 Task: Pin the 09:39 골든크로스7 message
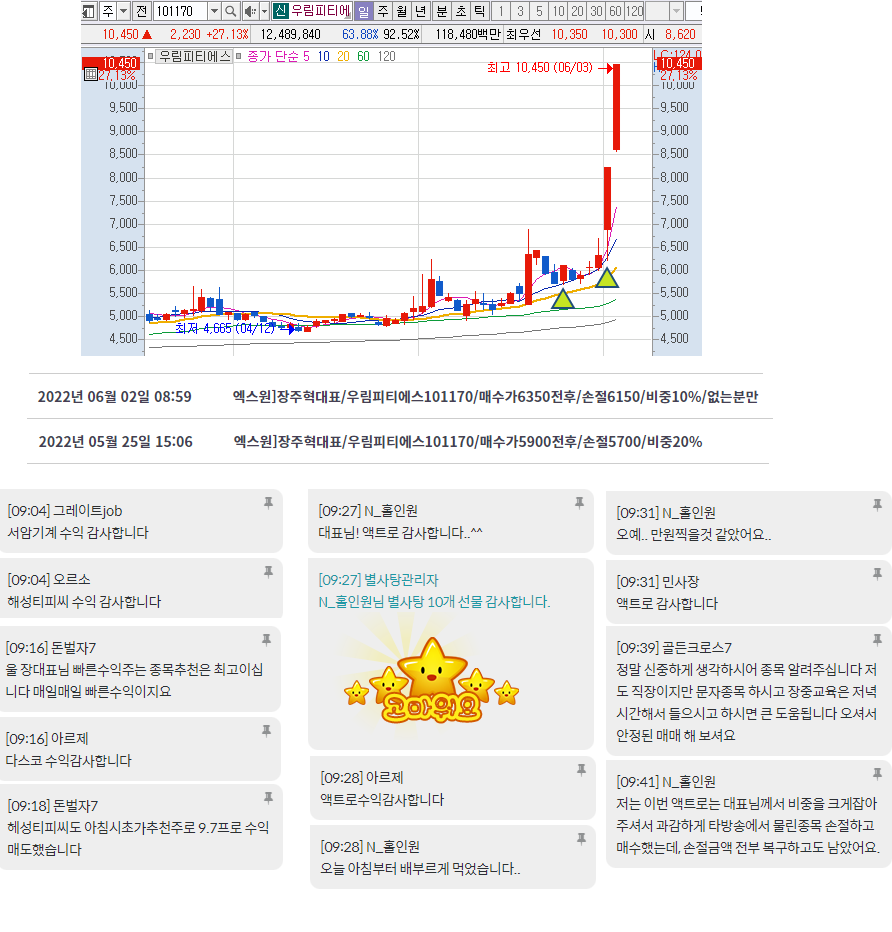click(877, 640)
